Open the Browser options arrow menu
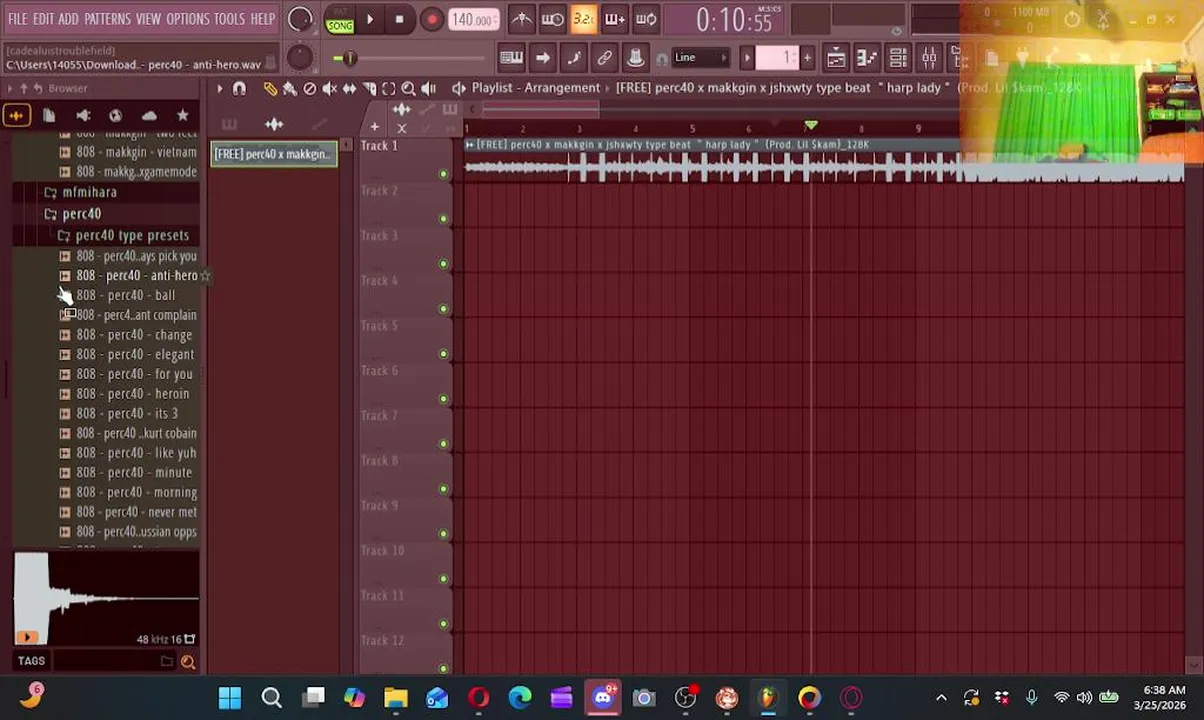The image size is (1204, 720). [10, 89]
